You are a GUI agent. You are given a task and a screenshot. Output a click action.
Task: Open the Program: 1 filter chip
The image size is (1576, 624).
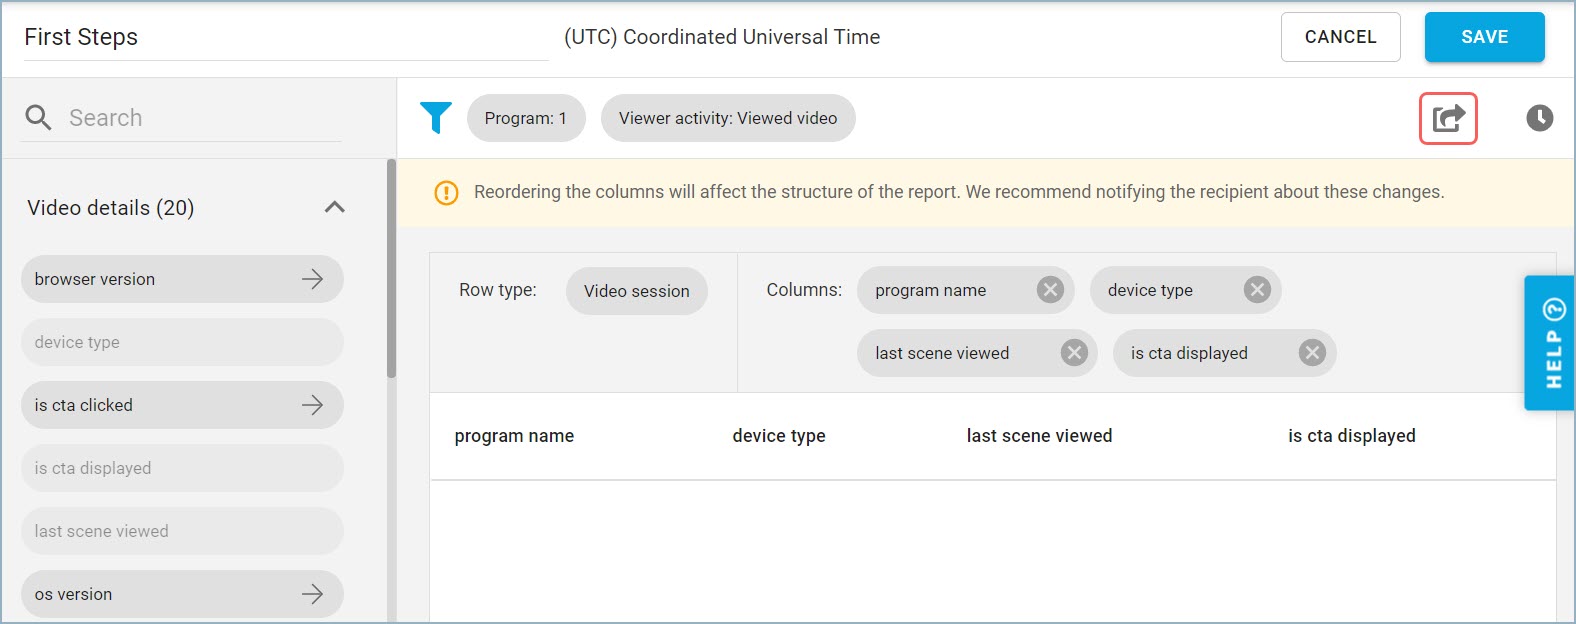point(526,118)
